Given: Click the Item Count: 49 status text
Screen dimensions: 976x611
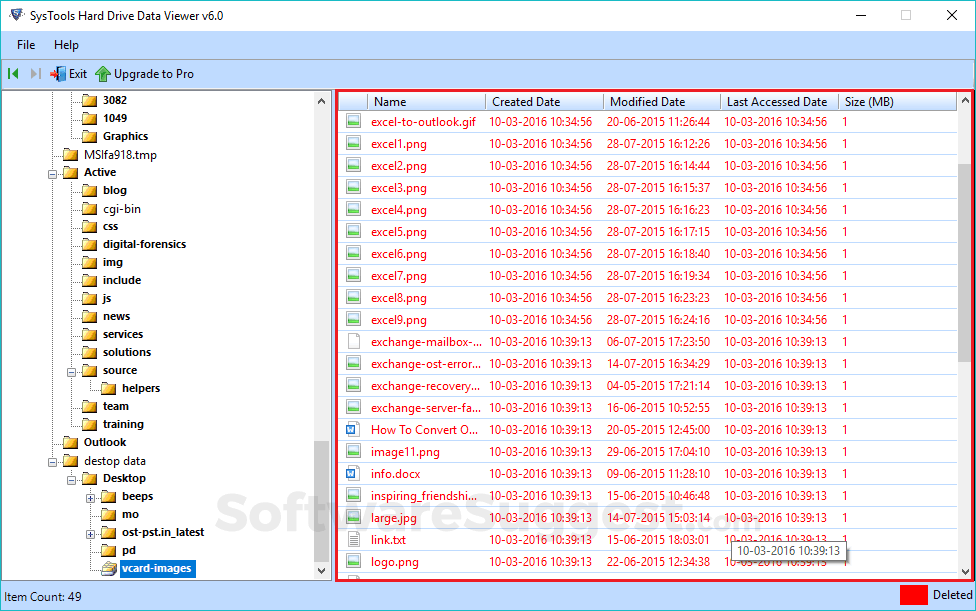Looking at the screenshot, I should point(42,597).
